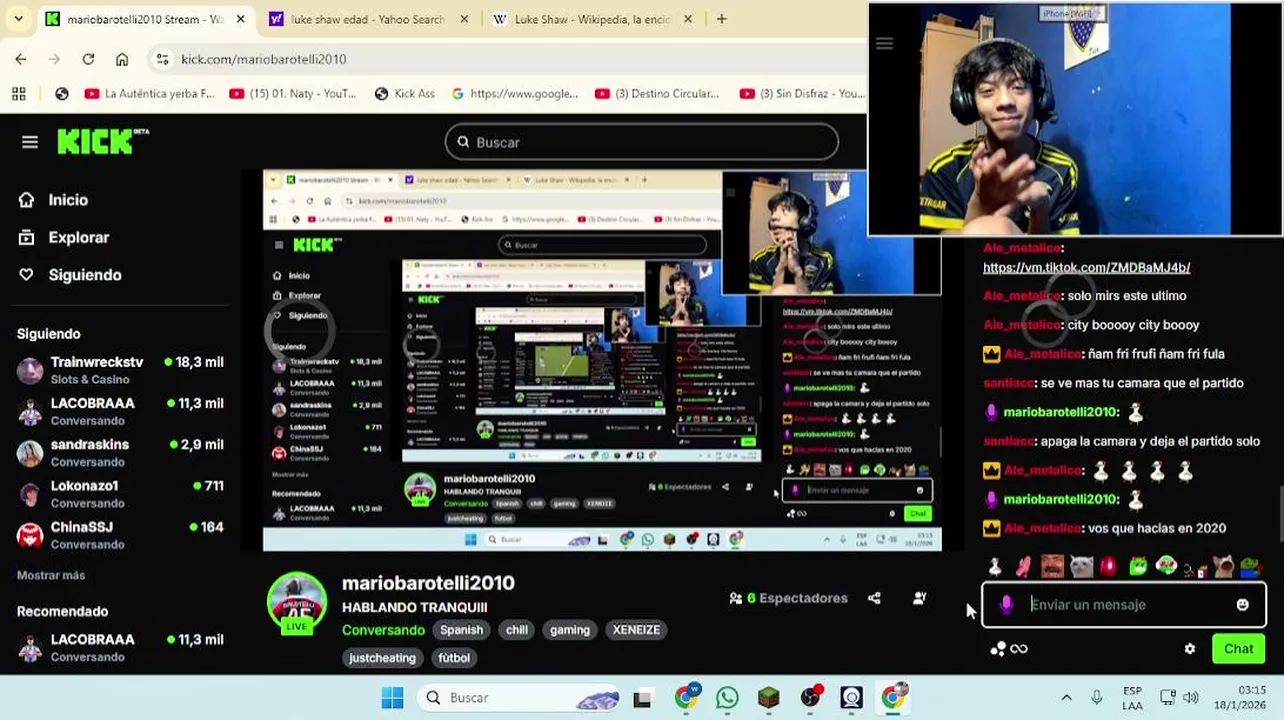Viewport: 1284px width, 720px height.
Task: Show hidden system tray icons chevron
Action: 1066,697
